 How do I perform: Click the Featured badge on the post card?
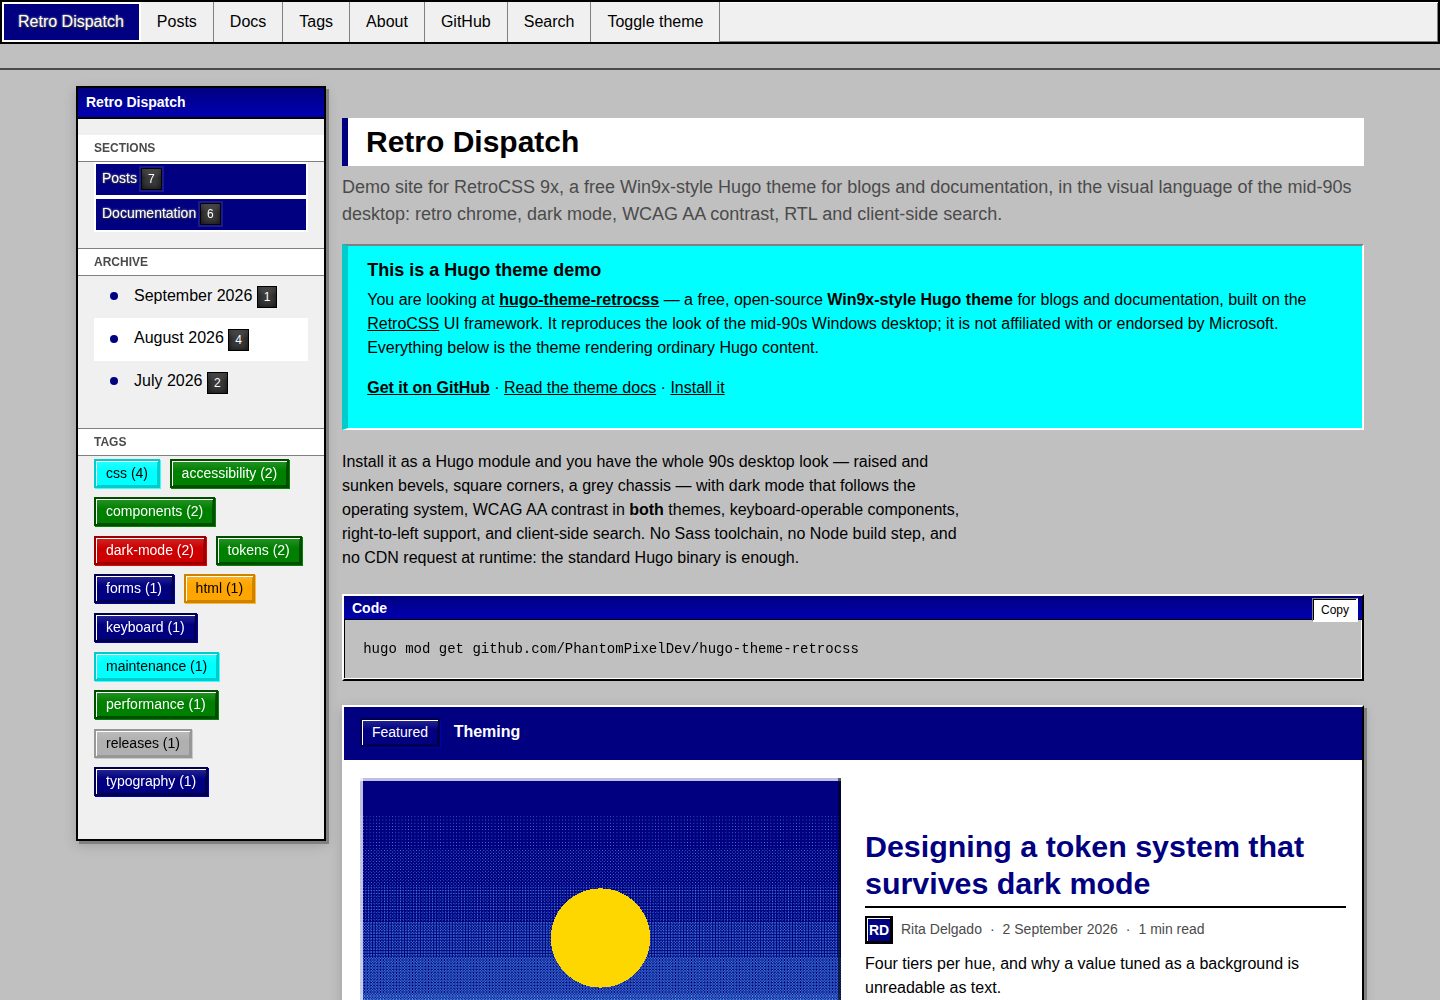tap(400, 732)
